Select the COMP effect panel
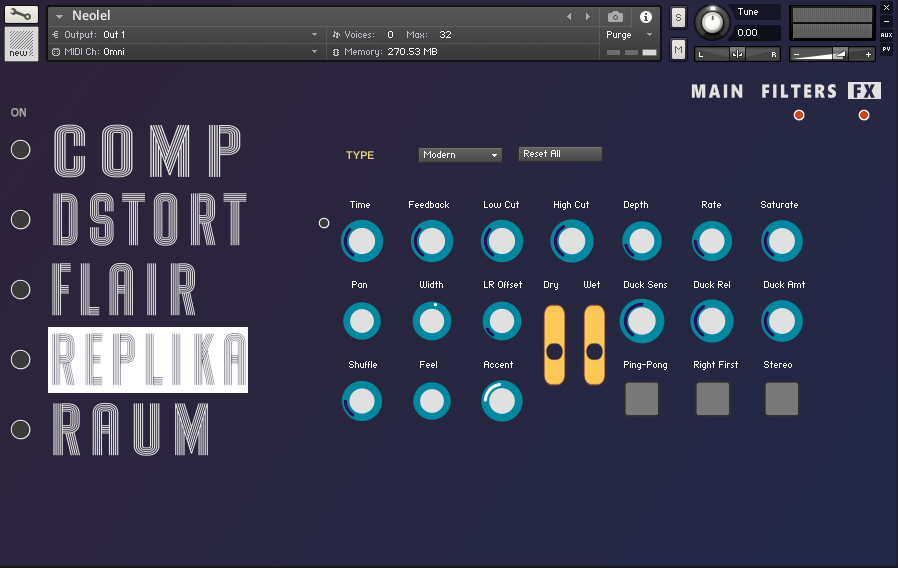The image size is (898, 568). pyautogui.click(x=148, y=151)
